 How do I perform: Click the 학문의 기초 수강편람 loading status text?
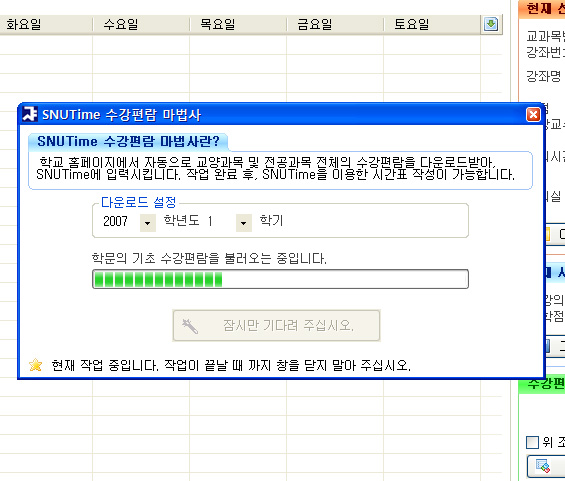click(209, 258)
